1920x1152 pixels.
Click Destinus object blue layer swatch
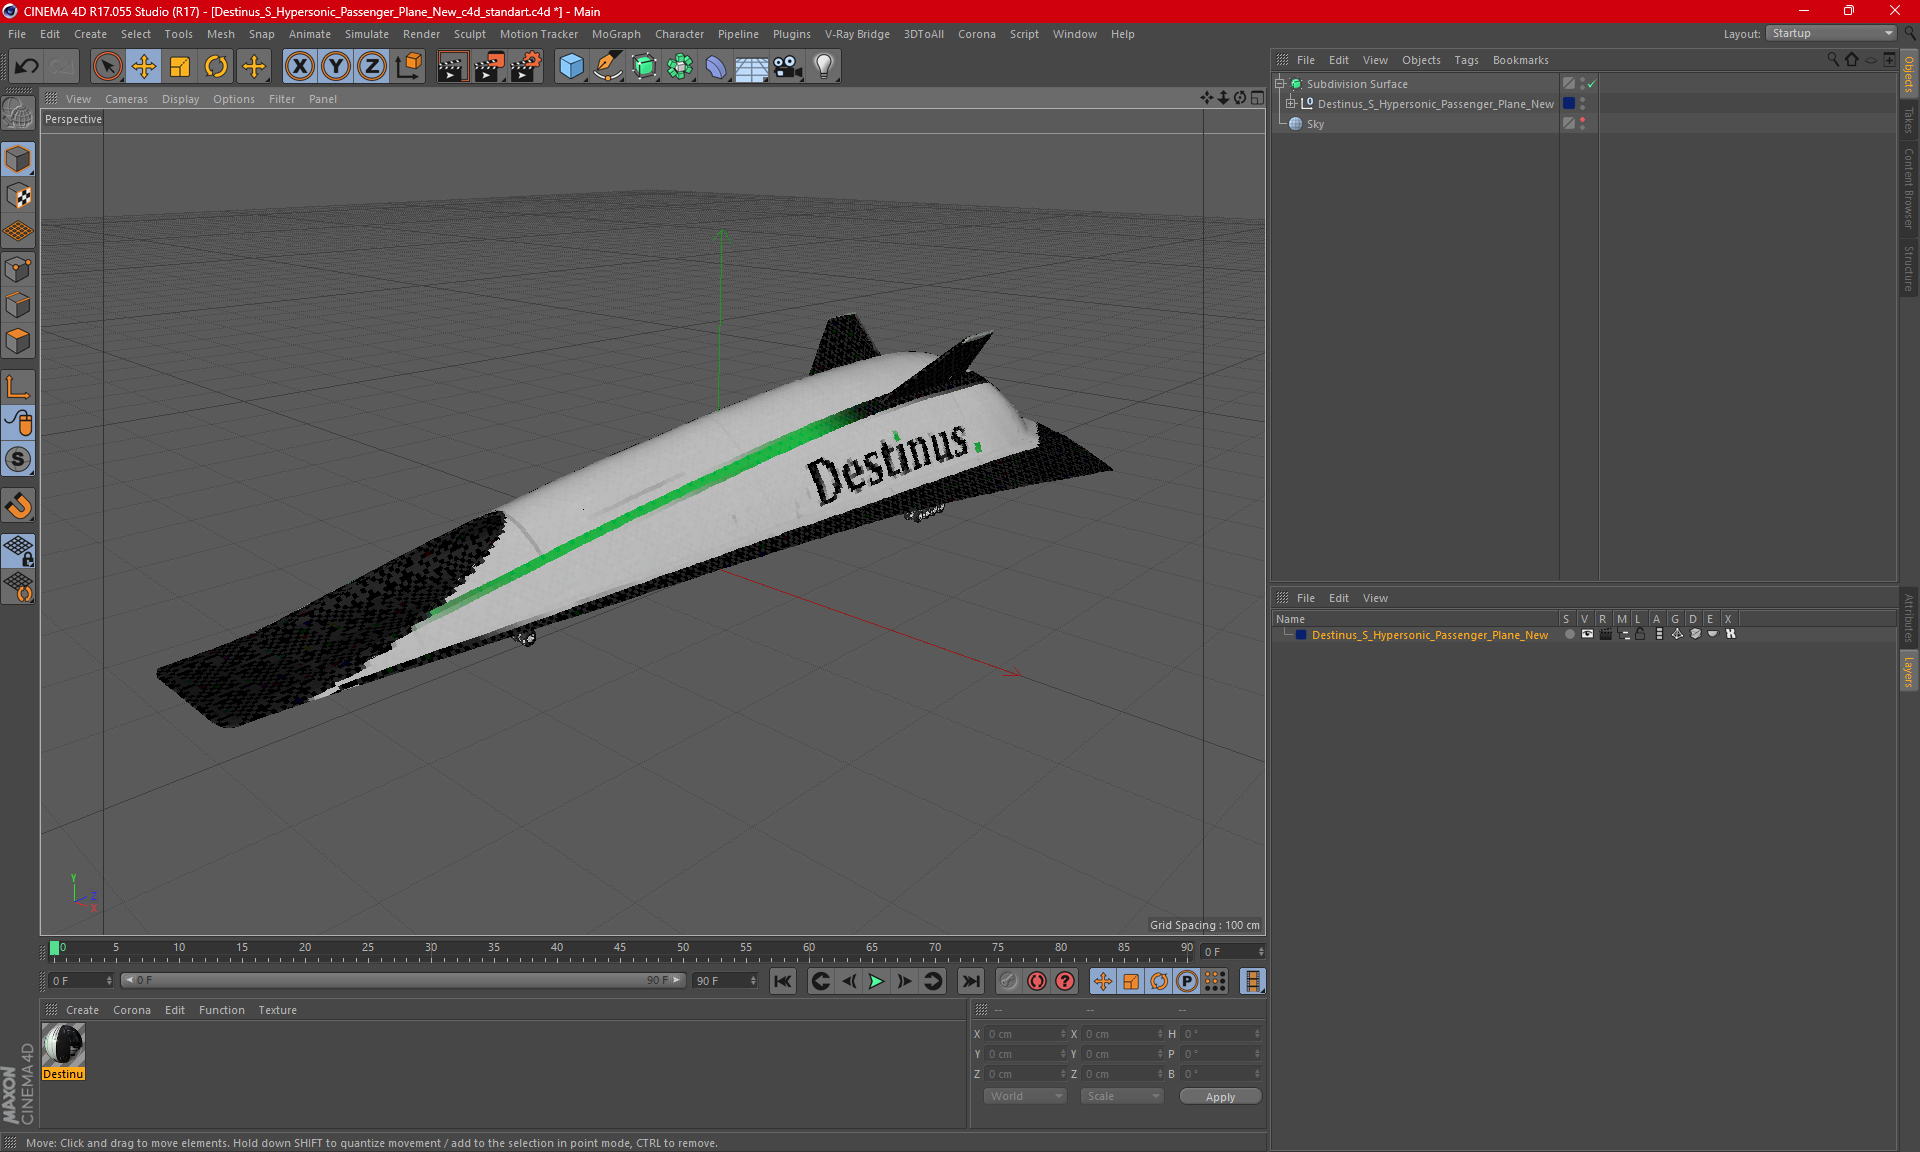pyautogui.click(x=1569, y=104)
